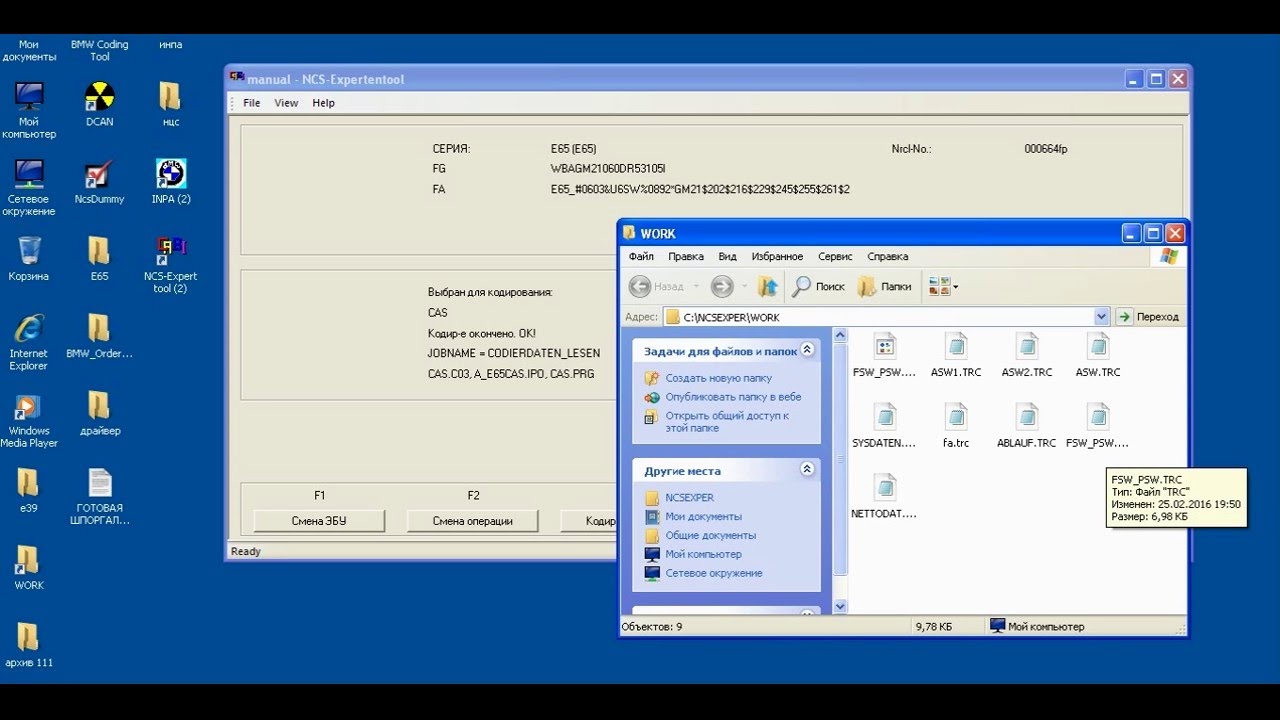Open Мои документы link in side panel
The image size is (1280, 720).
[703, 517]
